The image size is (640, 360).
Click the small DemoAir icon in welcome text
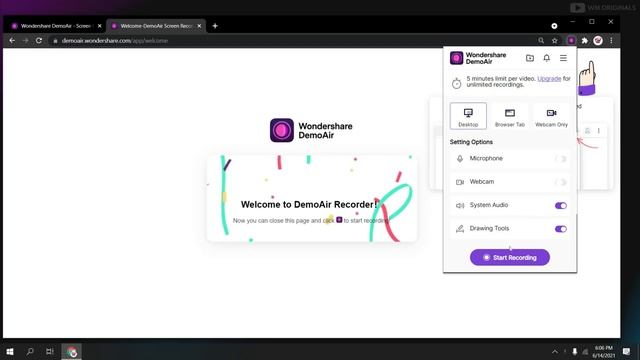click(x=339, y=220)
